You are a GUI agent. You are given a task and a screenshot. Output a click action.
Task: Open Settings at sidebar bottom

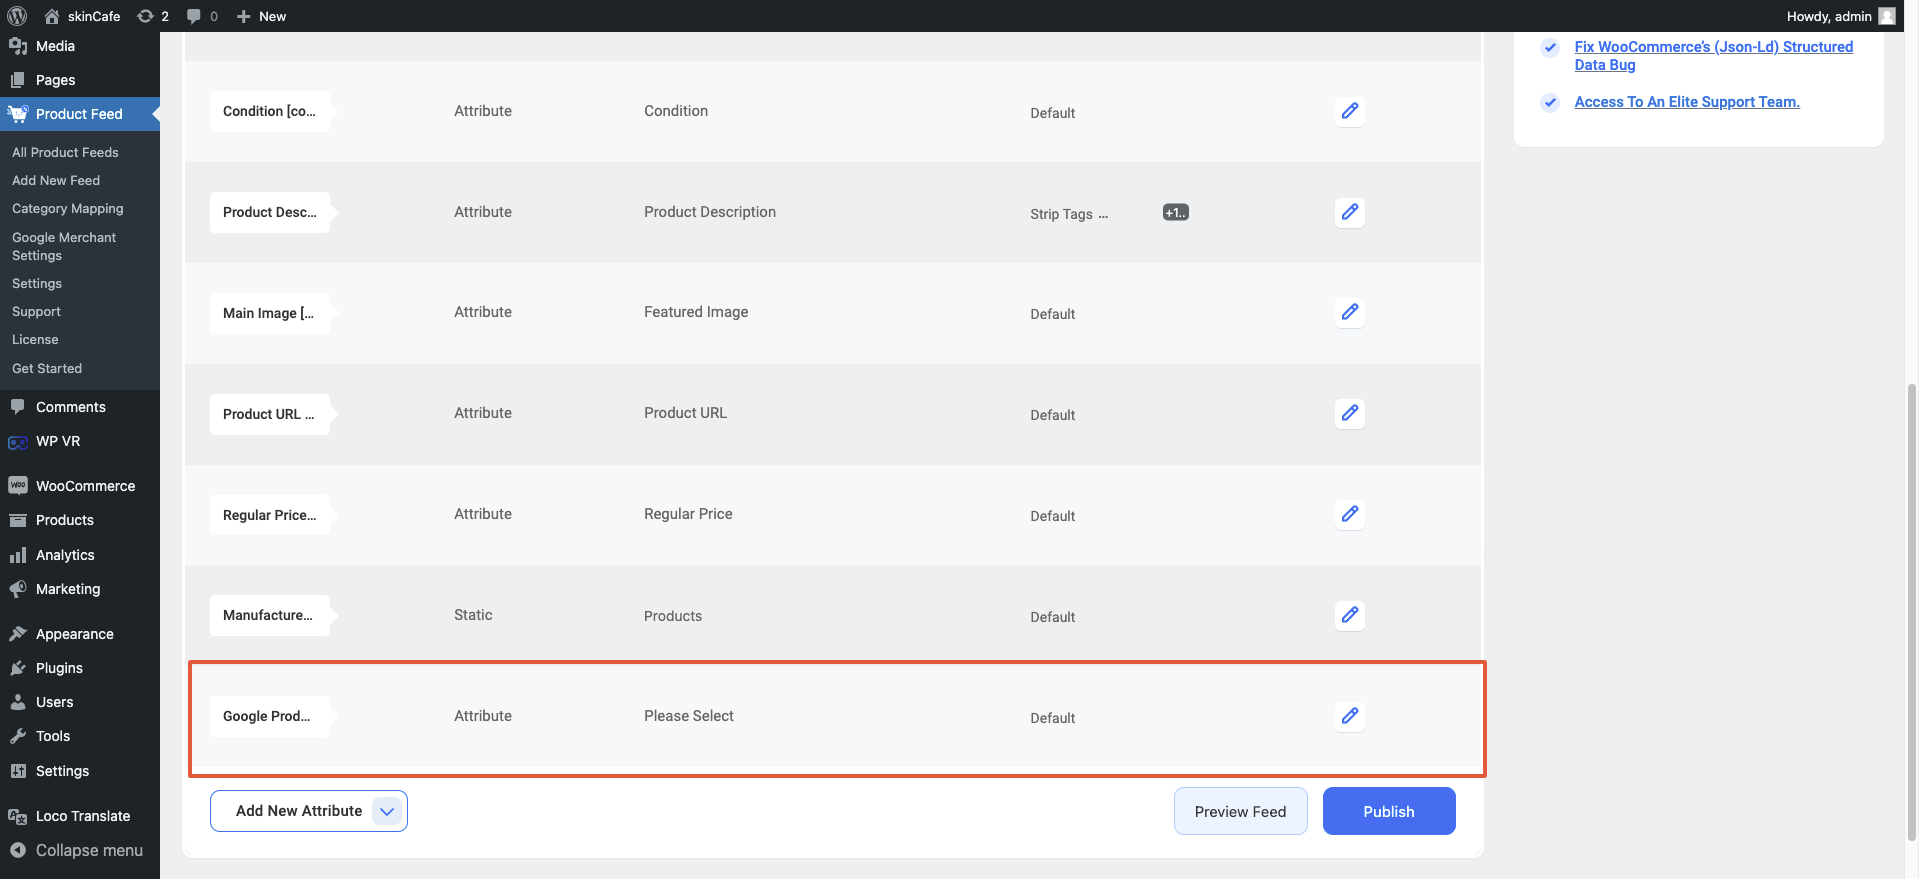80,771
